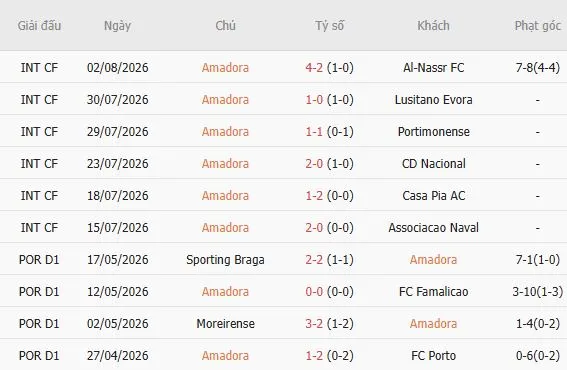Open FC Famalicao team page
Image resolution: width=567 pixels, height=370 pixels.
click(x=433, y=292)
